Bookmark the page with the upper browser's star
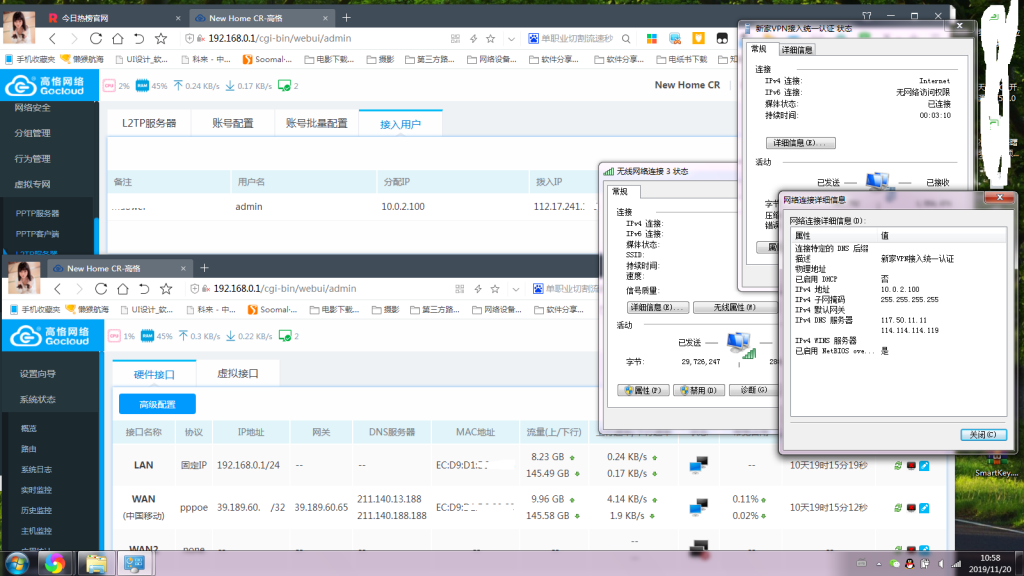The image size is (1024, 576). 161,39
